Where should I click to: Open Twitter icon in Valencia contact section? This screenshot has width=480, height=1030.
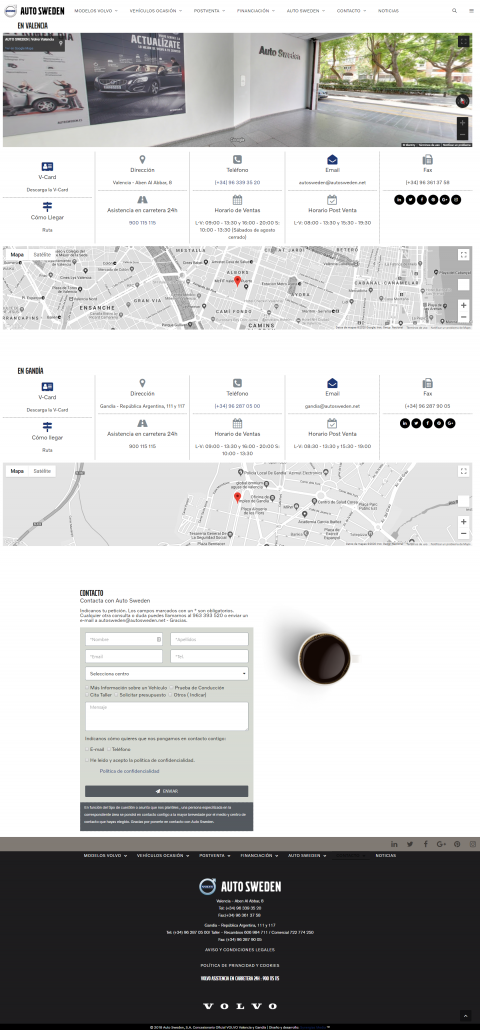(x=410, y=200)
